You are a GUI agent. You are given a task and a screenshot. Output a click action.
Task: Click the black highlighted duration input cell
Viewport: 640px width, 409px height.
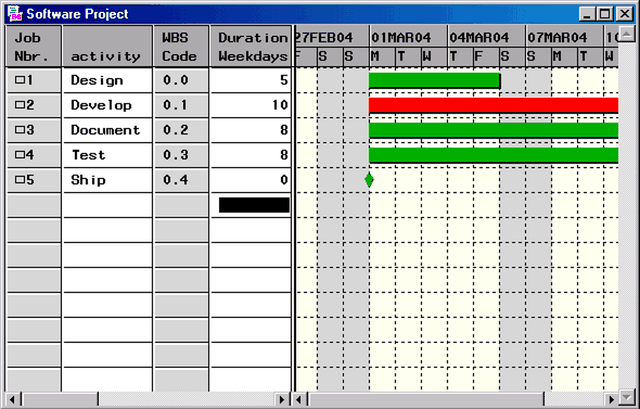254,205
